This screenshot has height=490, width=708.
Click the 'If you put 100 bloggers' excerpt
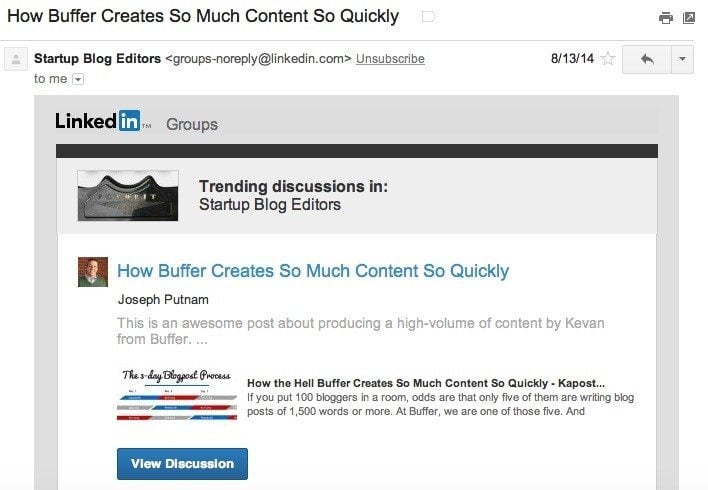440,404
